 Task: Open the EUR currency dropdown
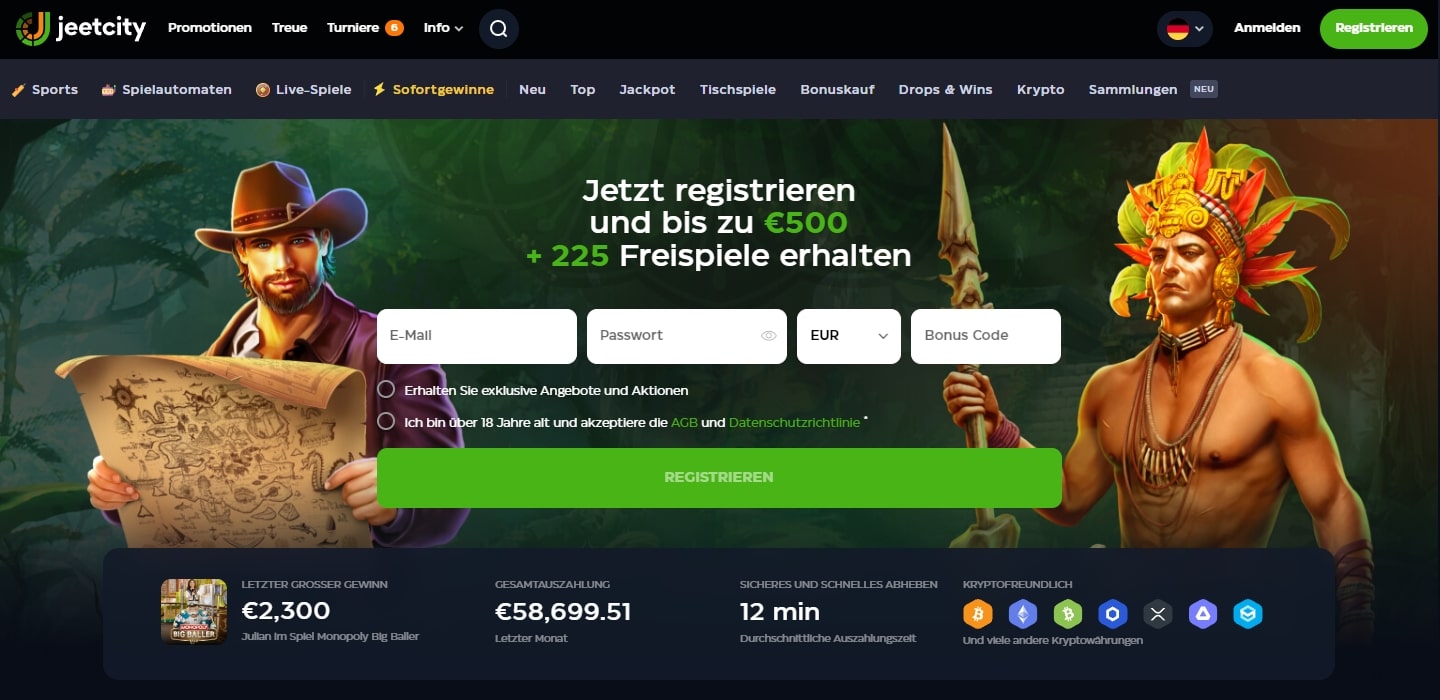849,336
